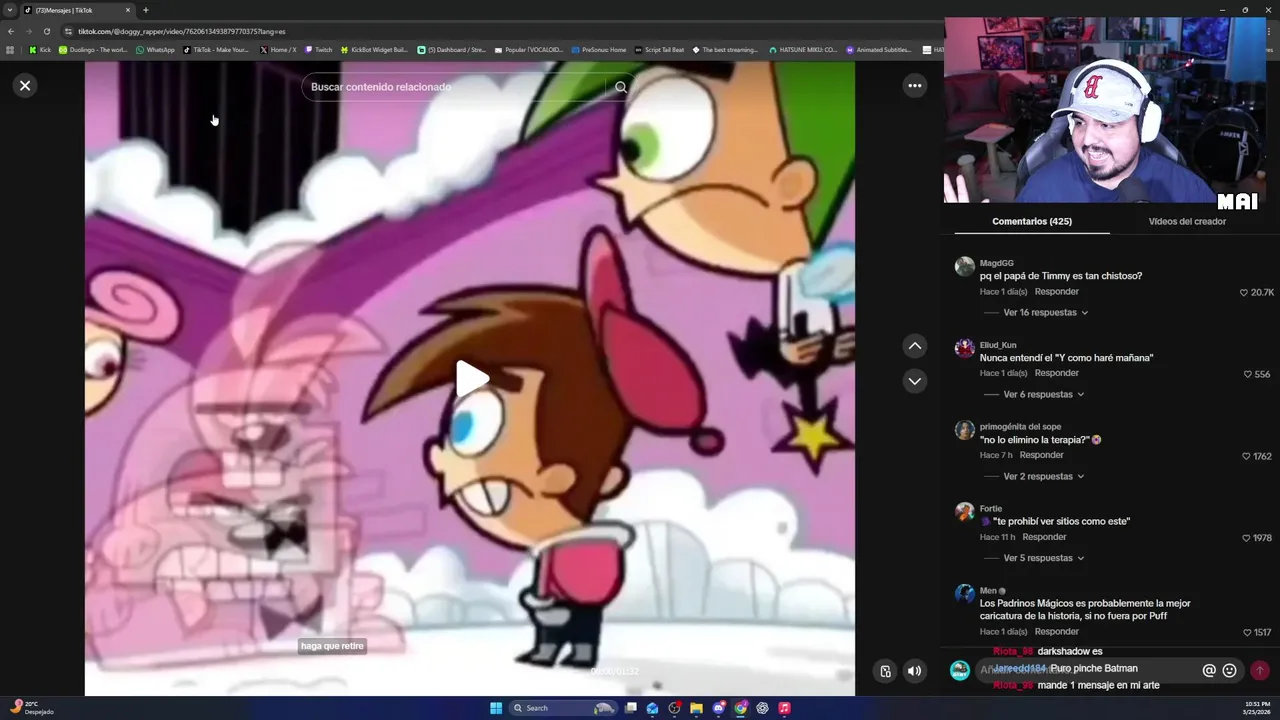Open the HATSUNE MIKU bookmark
This screenshot has height=720, width=1280.
(x=803, y=50)
